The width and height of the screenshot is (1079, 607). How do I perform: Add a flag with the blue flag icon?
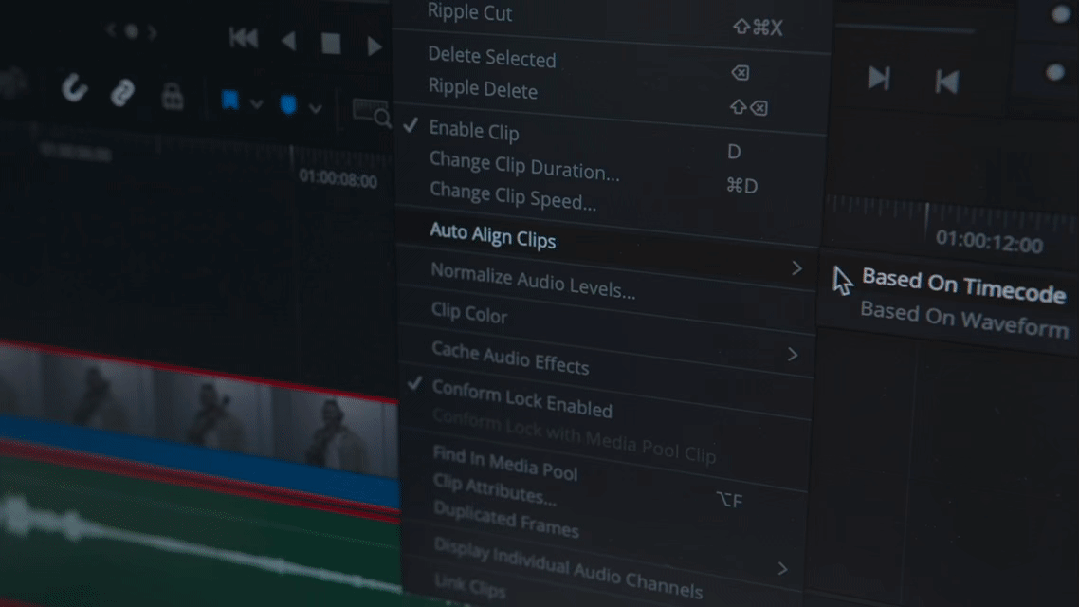pyautogui.click(x=230, y=100)
